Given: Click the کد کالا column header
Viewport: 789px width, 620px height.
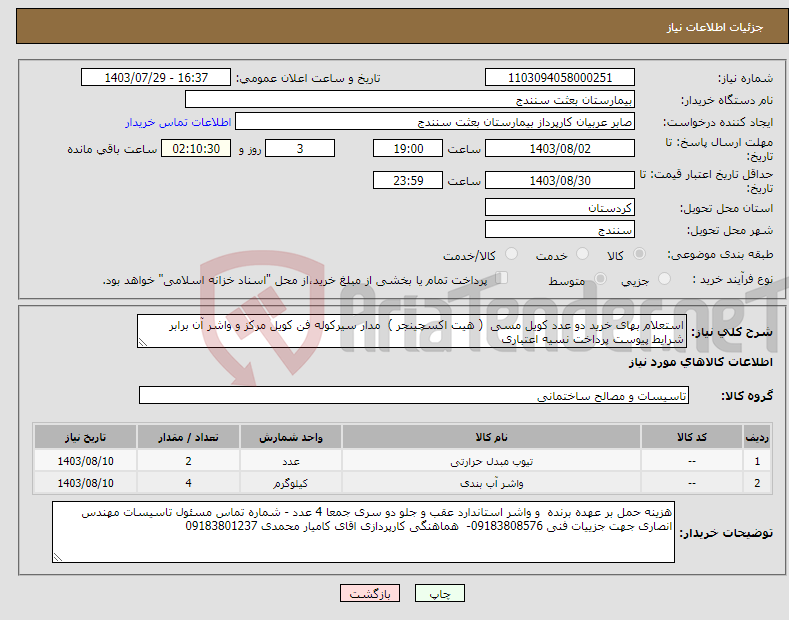Looking at the screenshot, I should (x=692, y=437).
